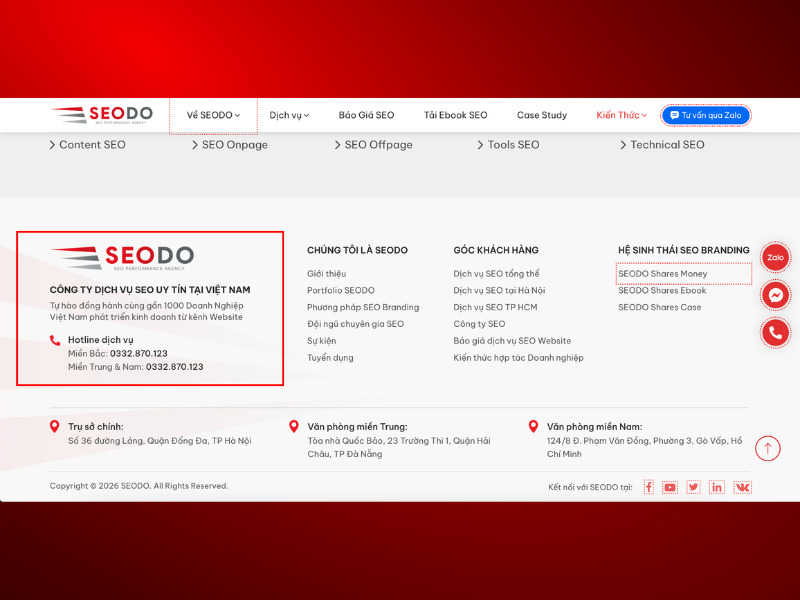This screenshot has height=600, width=800.
Task: Expand the Dịch vụ dropdown menu
Action: [x=289, y=115]
